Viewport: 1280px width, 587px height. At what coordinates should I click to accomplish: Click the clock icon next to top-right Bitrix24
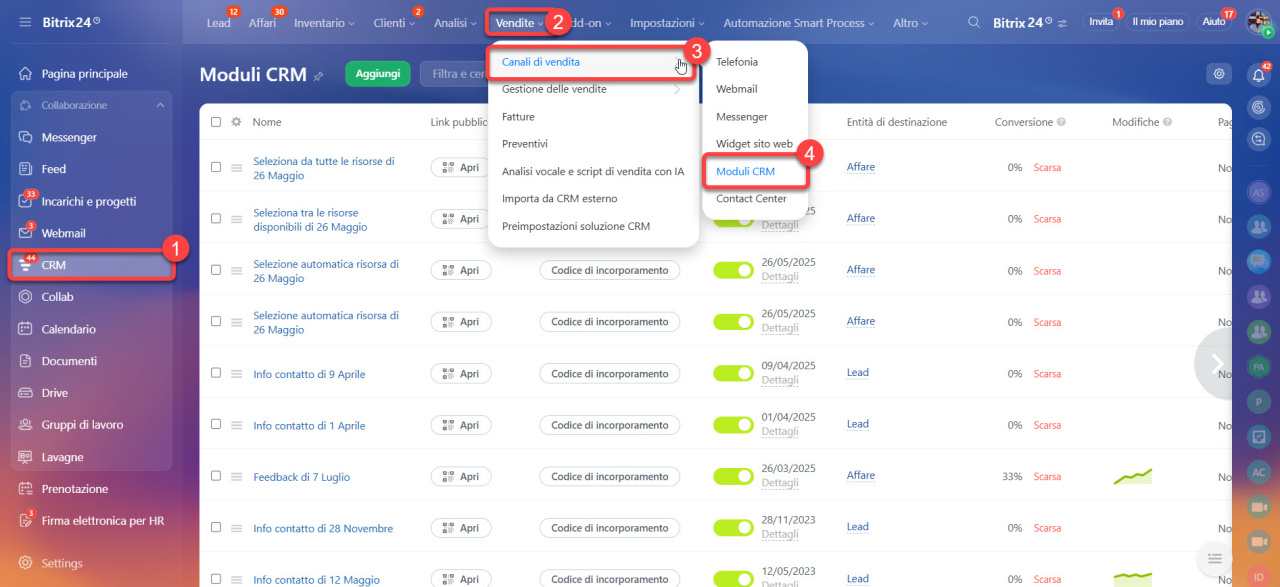pyautogui.click(x=1049, y=19)
